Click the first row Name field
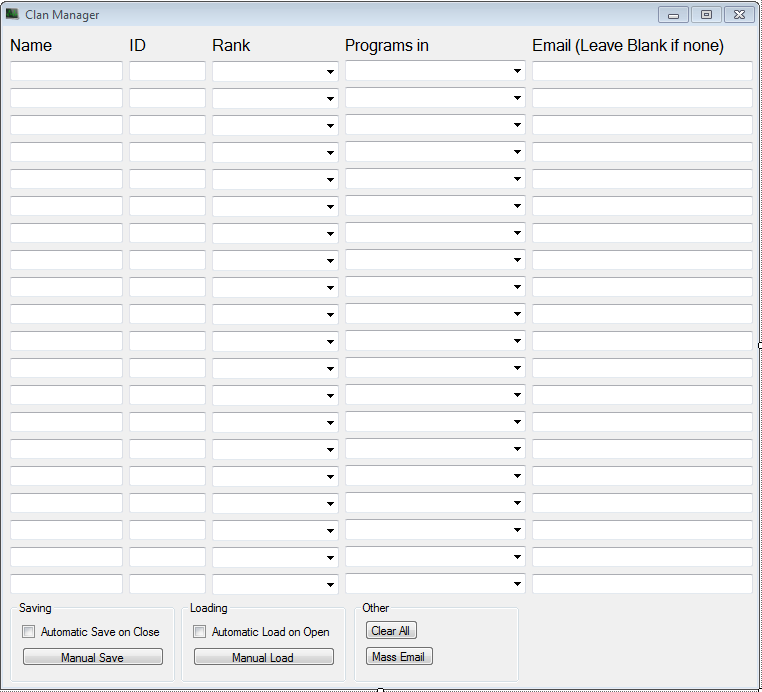The width and height of the screenshot is (762, 692). (66, 72)
